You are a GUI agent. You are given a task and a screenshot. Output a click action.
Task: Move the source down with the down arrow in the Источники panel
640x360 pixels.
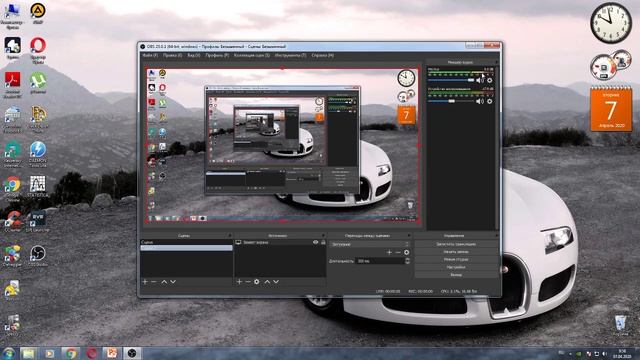[276, 282]
